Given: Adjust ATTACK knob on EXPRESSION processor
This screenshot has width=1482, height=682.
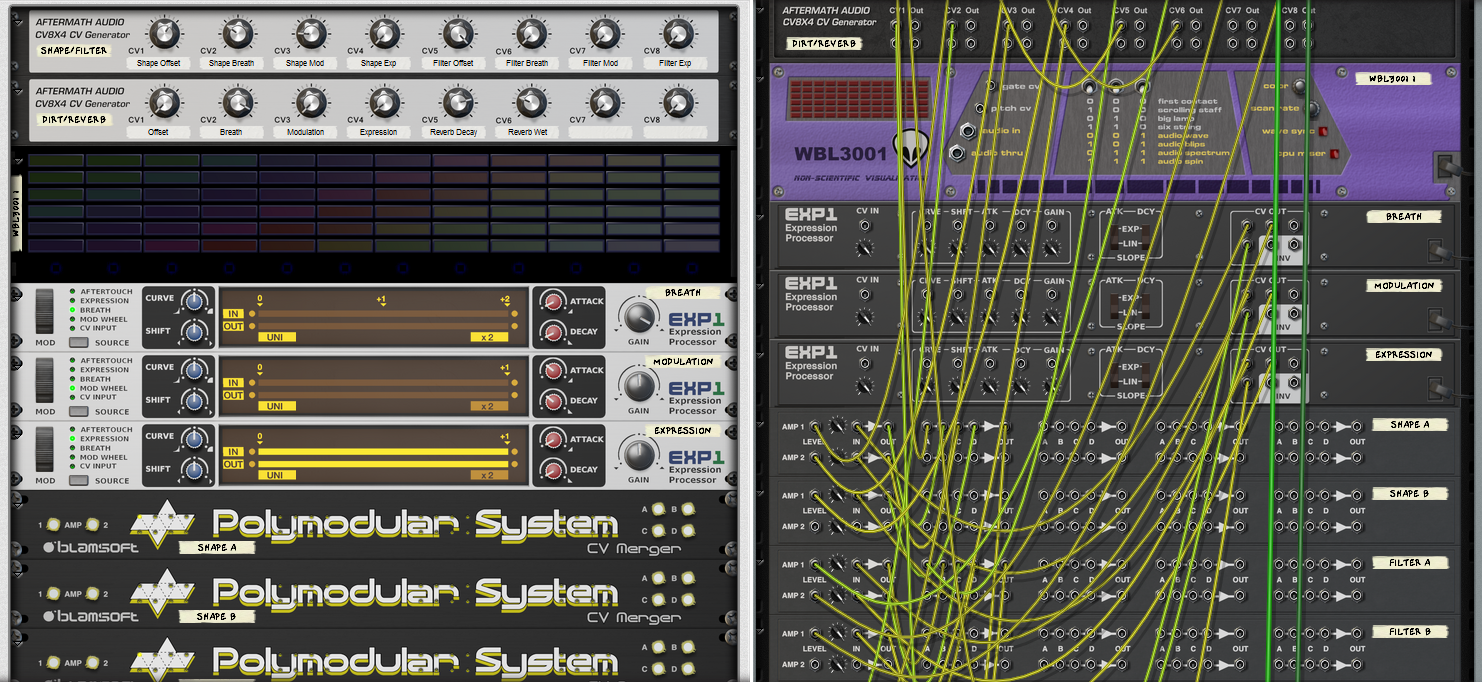Looking at the screenshot, I should pyautogui.click(x=553, y=439).
